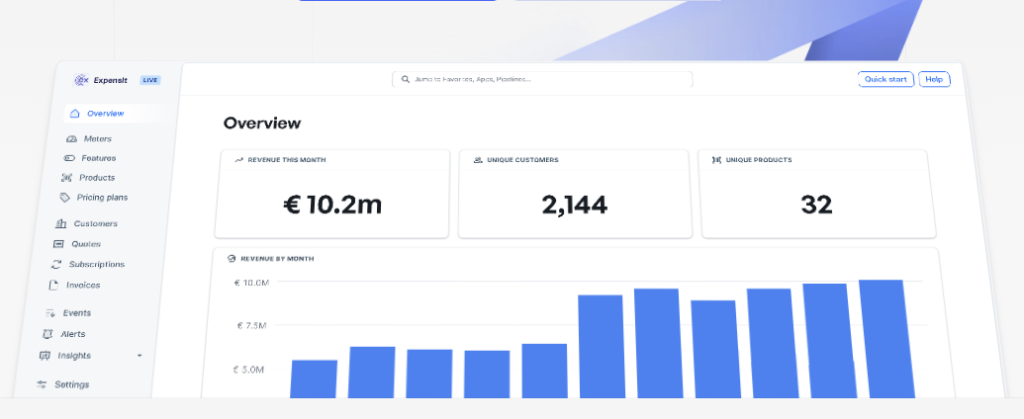Click the Help button
1024x419 pixels.
934,80
